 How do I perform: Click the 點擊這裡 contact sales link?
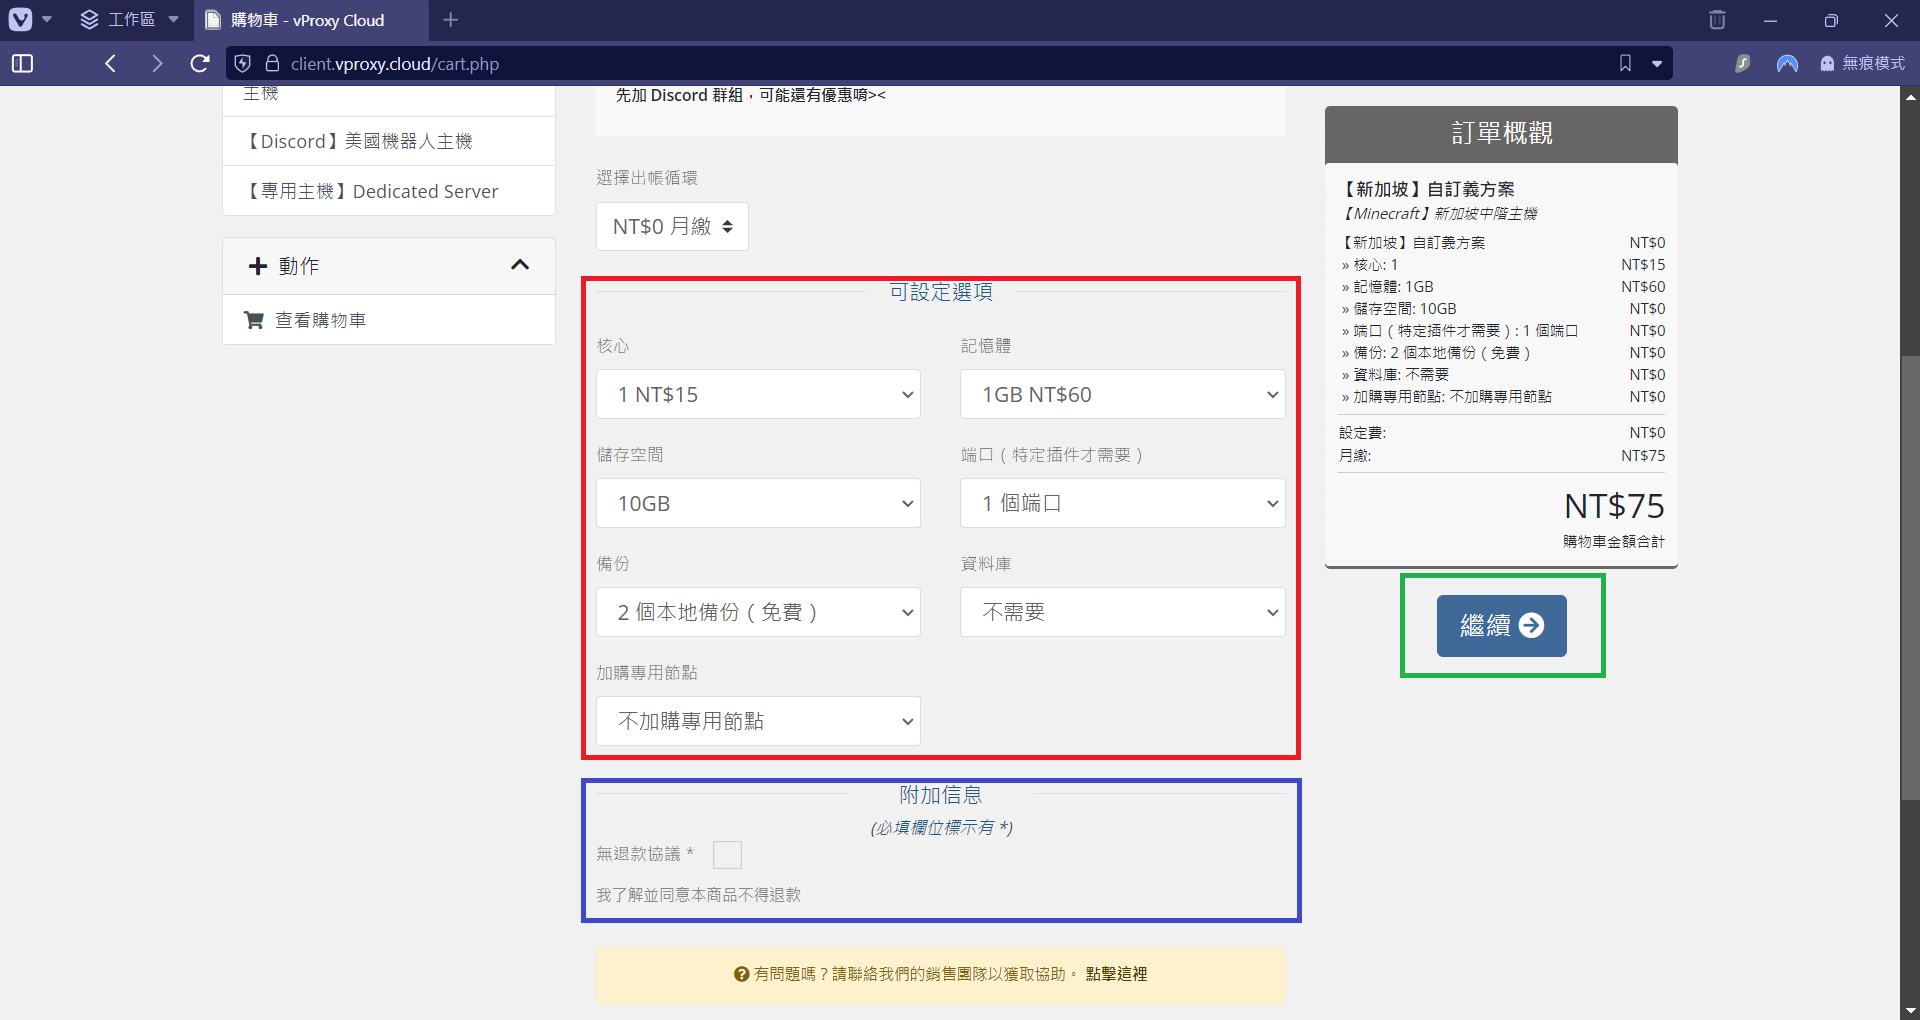1116,974
